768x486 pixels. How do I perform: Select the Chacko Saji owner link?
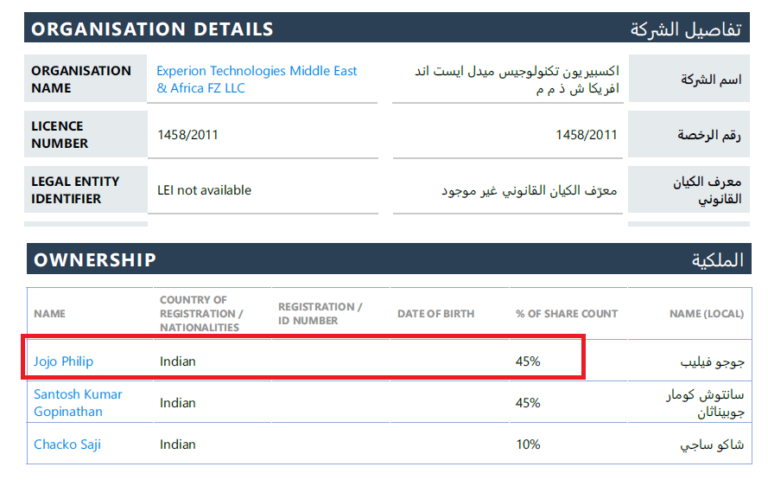[67, 444]
